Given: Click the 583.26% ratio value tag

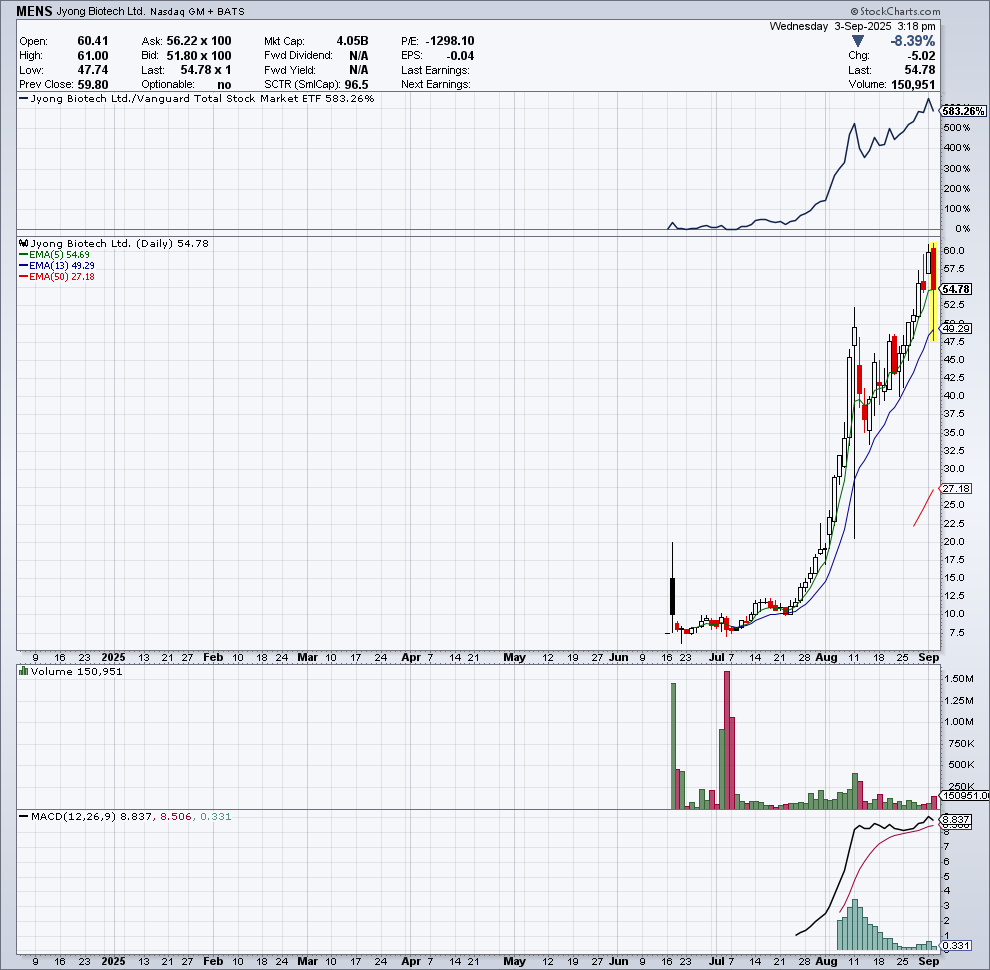Looking at the screenshot, I should [x=963, y=111].
